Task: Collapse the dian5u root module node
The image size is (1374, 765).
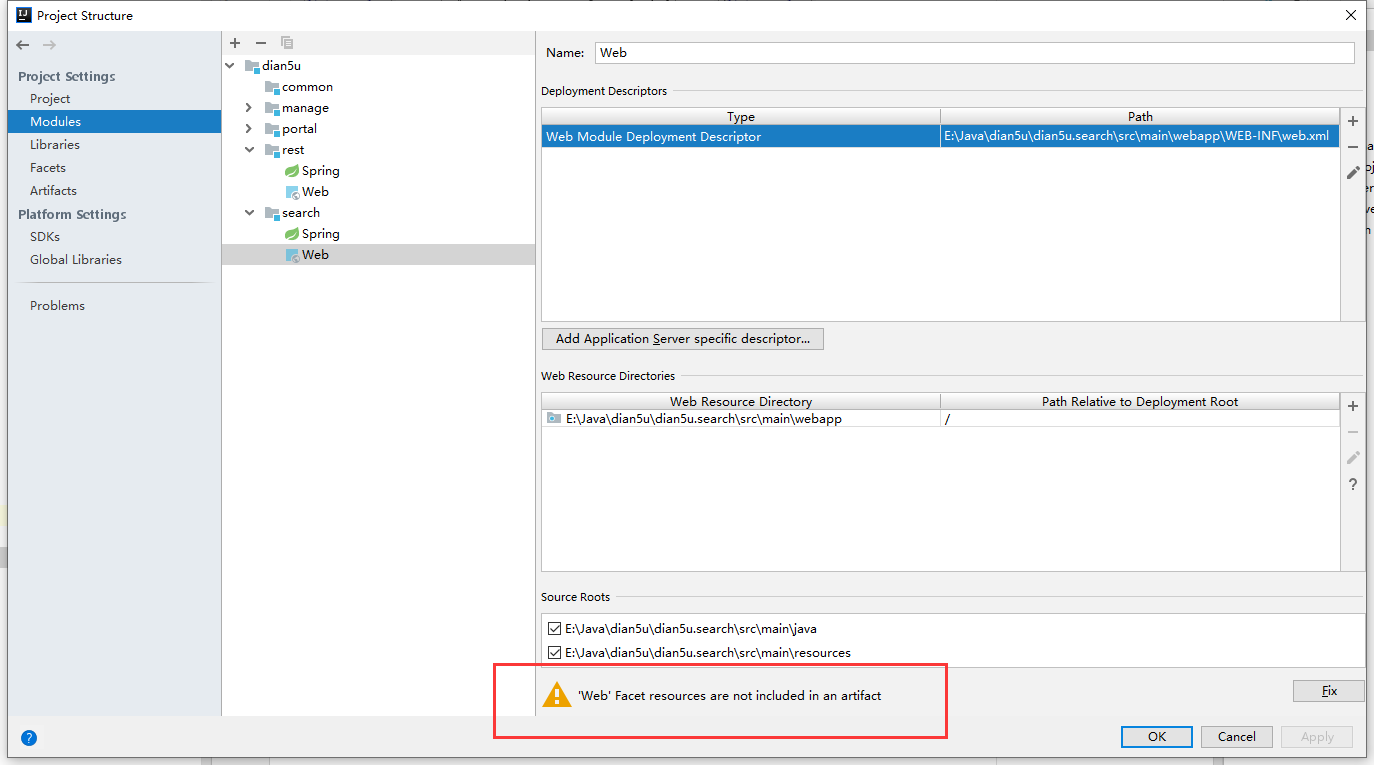Action: (x=231, y=66)
